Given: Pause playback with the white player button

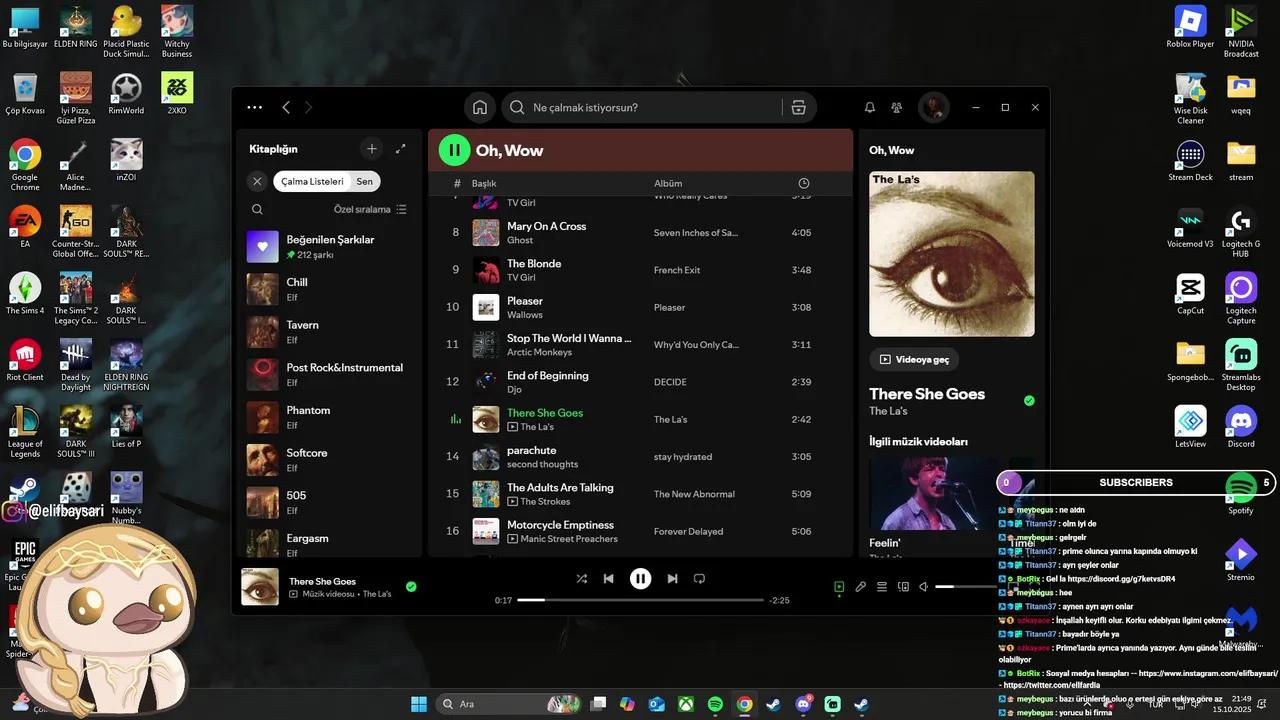Looking at the screenshot, I should tap(640, 578).
